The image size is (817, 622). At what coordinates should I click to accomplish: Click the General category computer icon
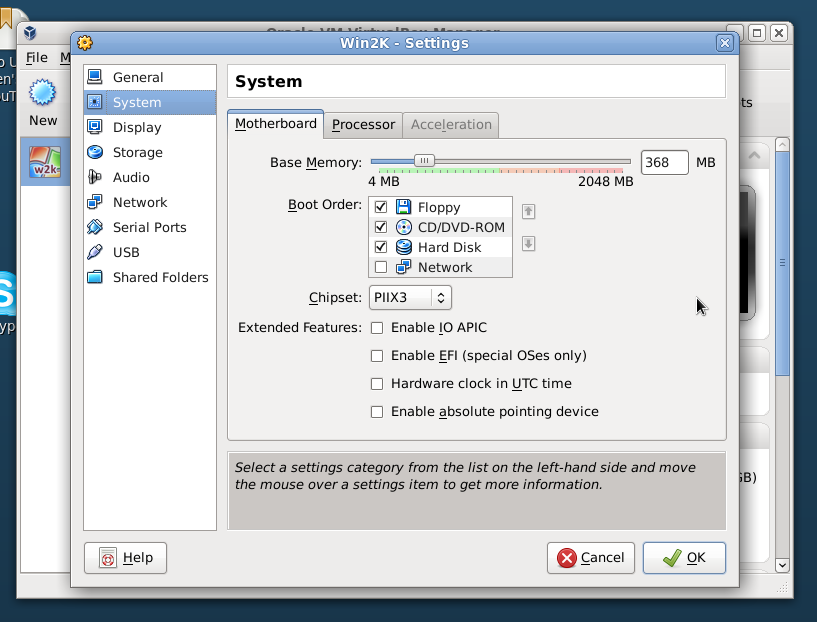[x=95, y=77]
